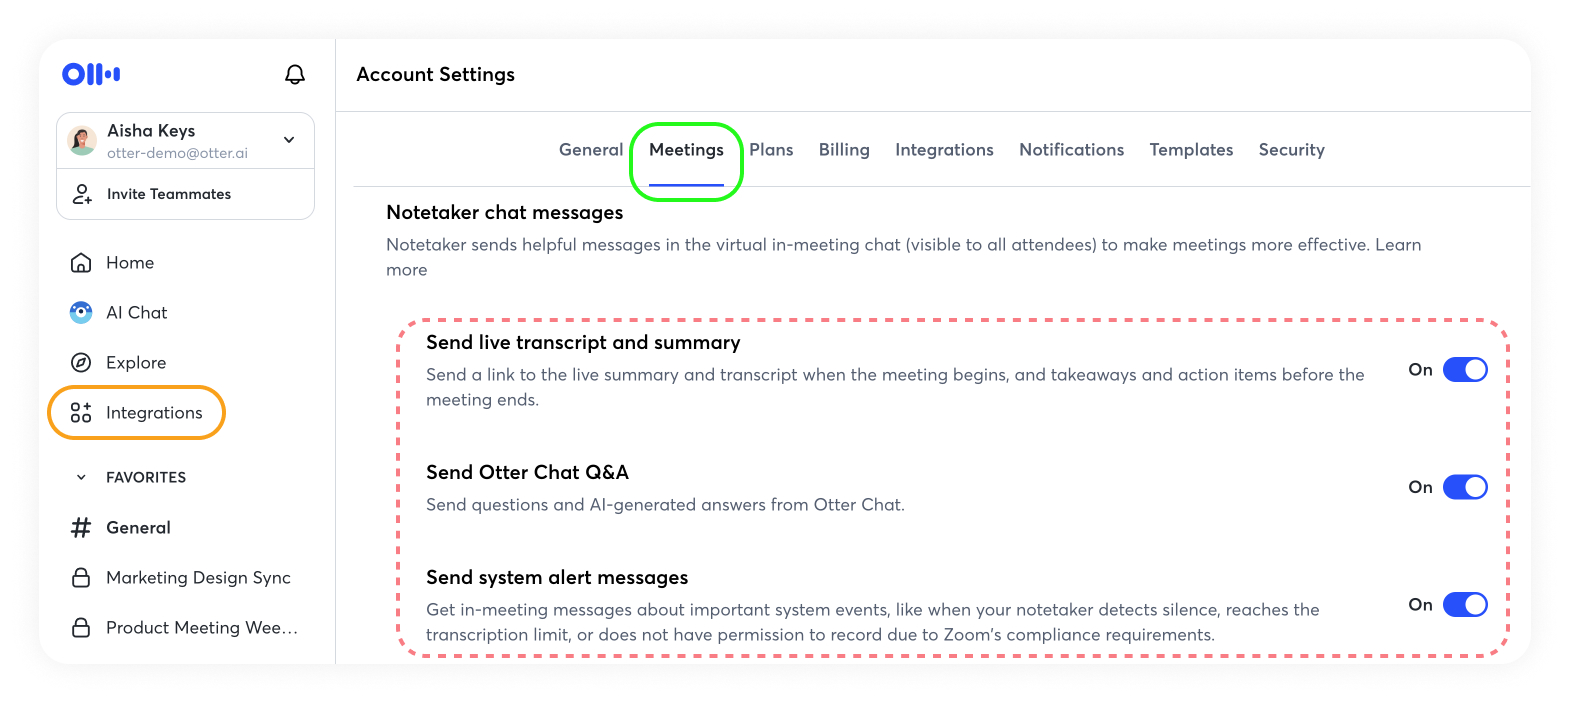Toggle Send live transcript and summary

tap(1465, 370)
